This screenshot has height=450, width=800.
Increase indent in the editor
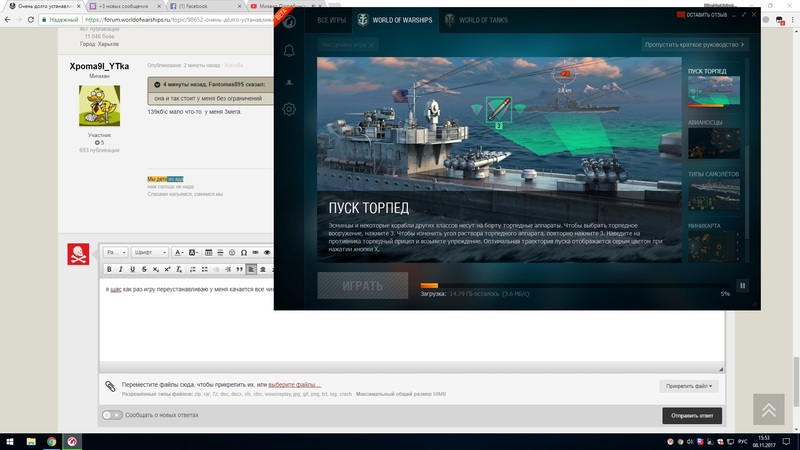pos(228,269)
